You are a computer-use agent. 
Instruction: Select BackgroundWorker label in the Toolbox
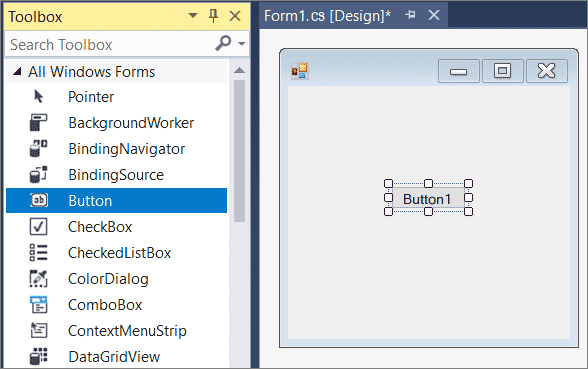[x=131, y=123]
